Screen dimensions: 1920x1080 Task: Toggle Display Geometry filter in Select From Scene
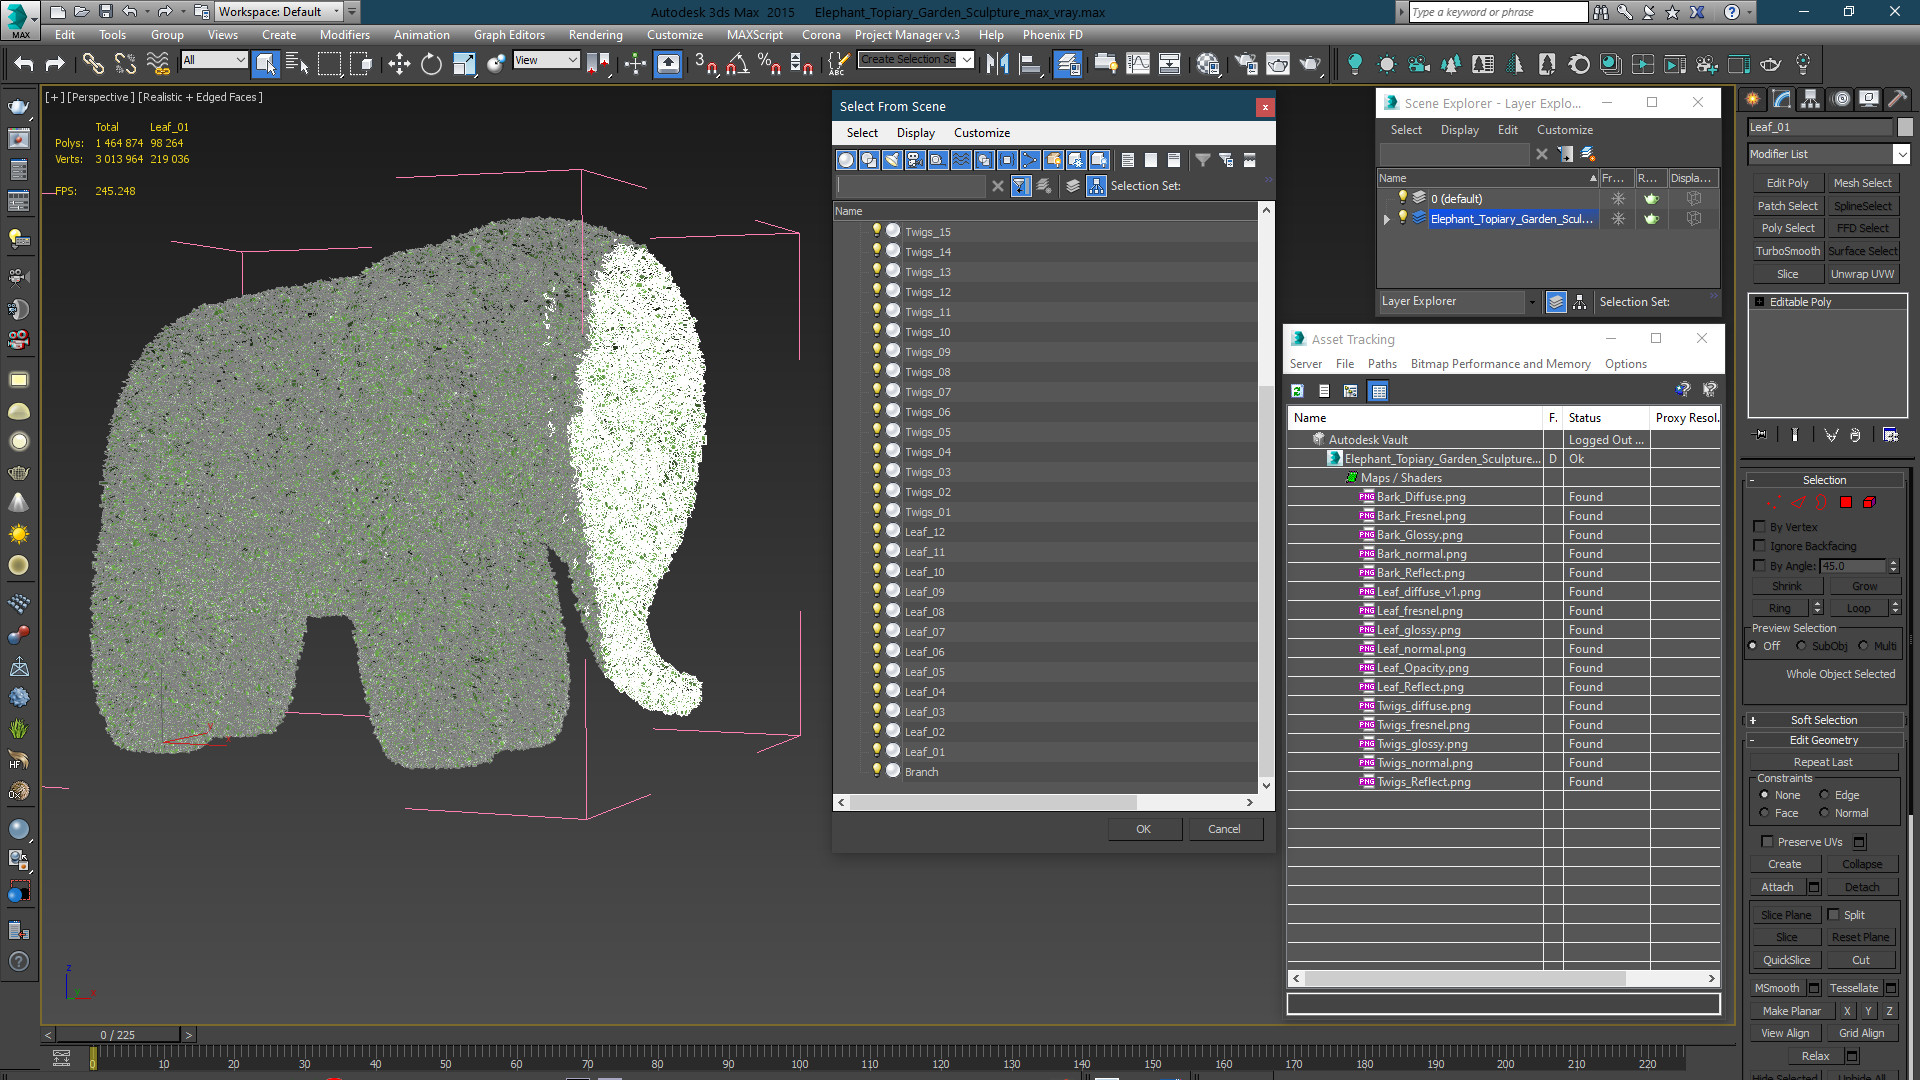pos(847,160)
